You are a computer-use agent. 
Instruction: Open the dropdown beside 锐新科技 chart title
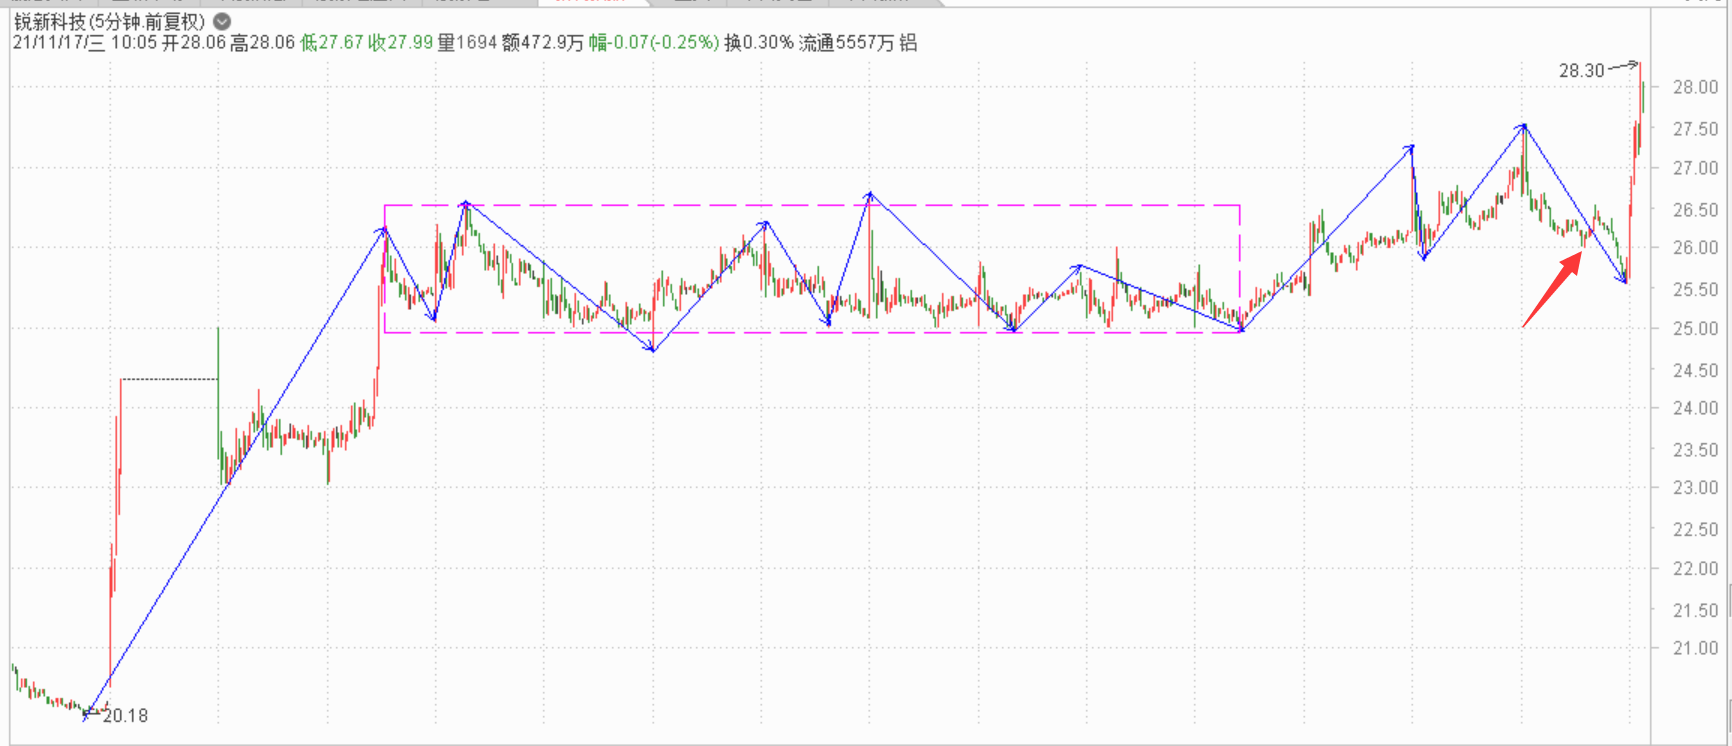coord(222,21)
